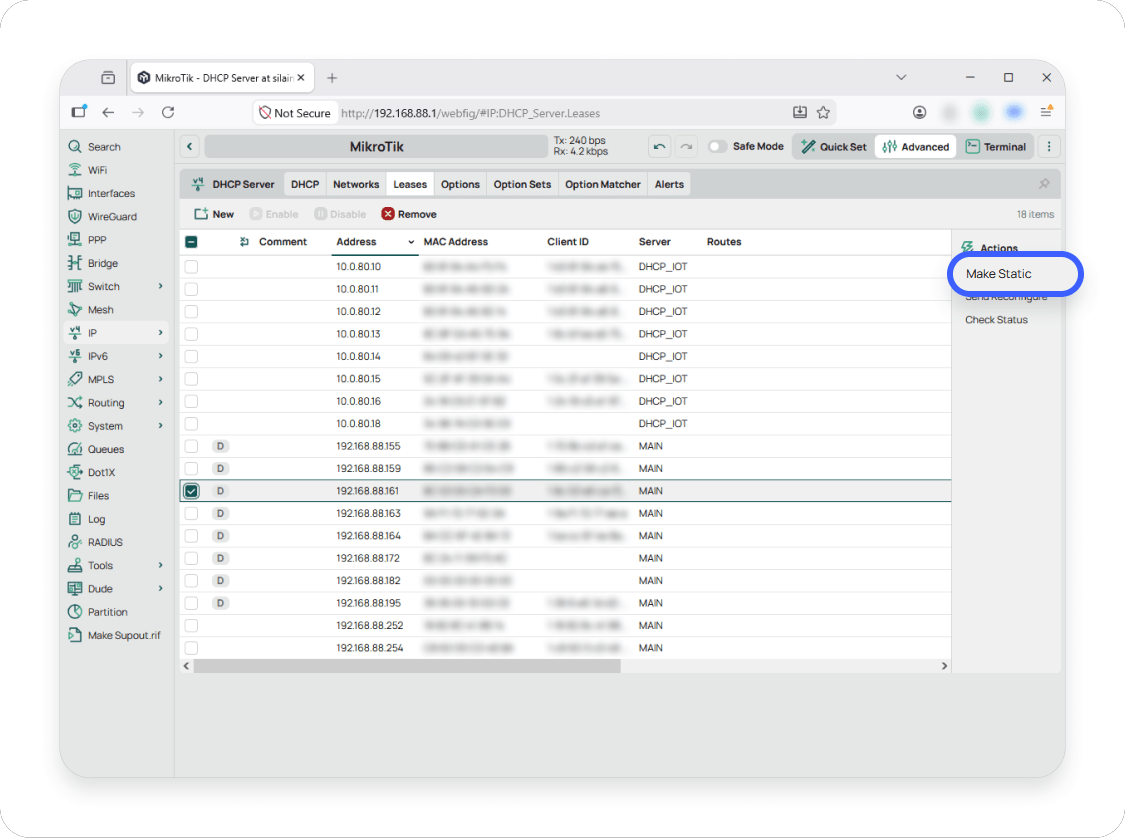This screenshot has height=838, width=1125.
Task: Check the box for lease 192.168.88.254
Action: [191, 648]
